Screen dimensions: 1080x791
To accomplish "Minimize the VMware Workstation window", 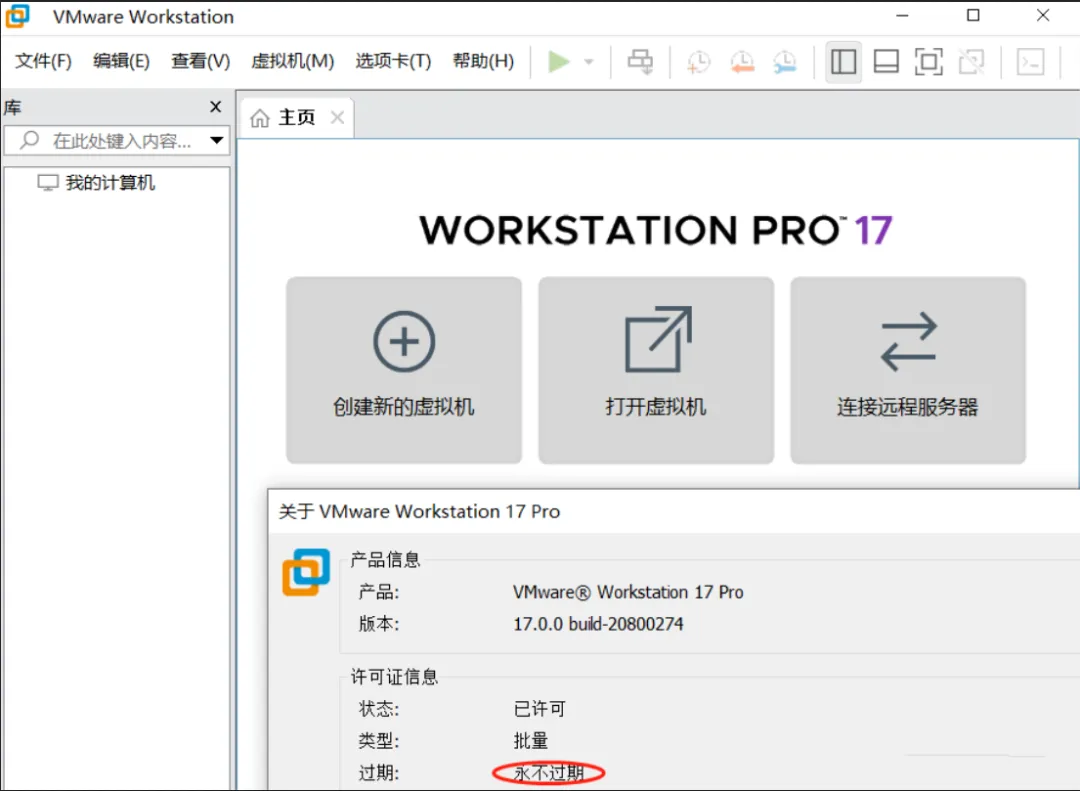I will click(x=902, y=15).
